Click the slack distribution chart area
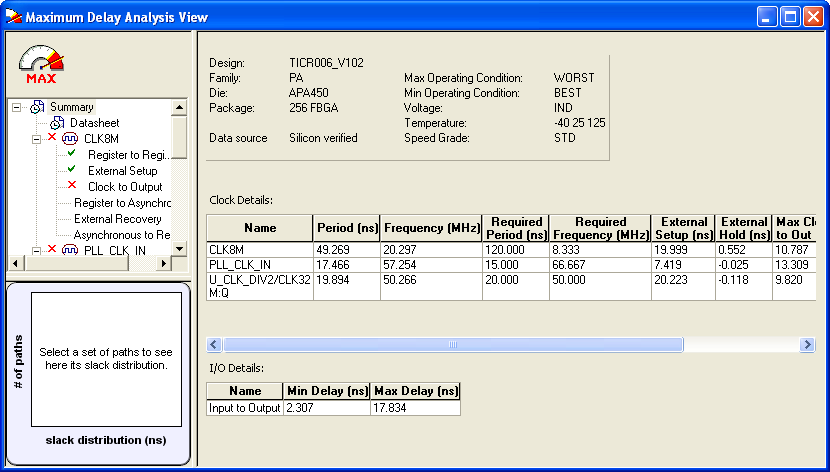Image resolution: width=830 pixels, height=472 pixels. pos(106,359)
